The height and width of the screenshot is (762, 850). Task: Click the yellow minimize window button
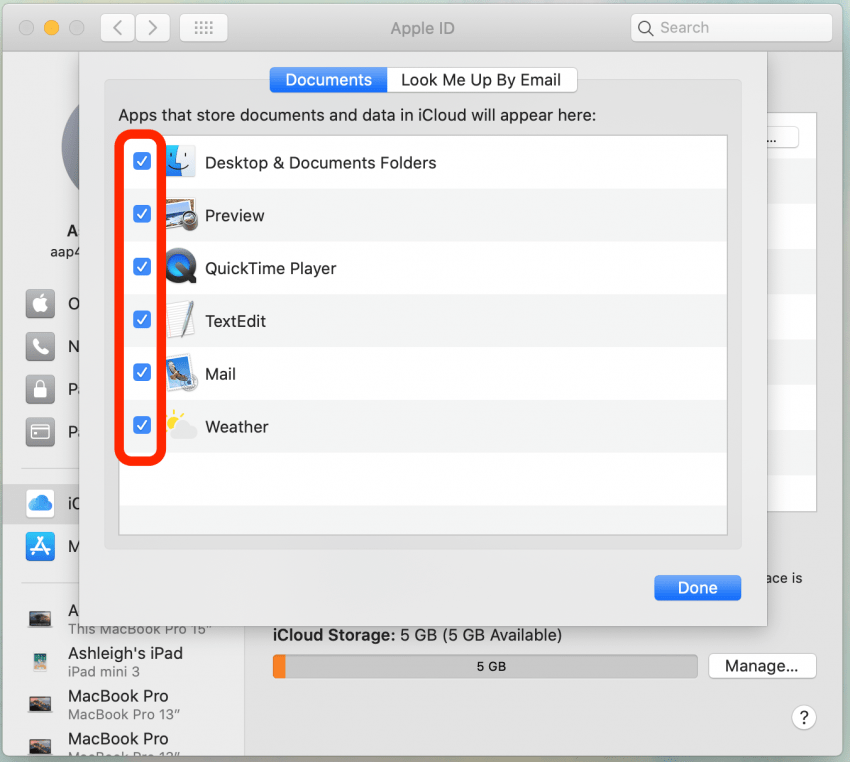click(51, 28)
